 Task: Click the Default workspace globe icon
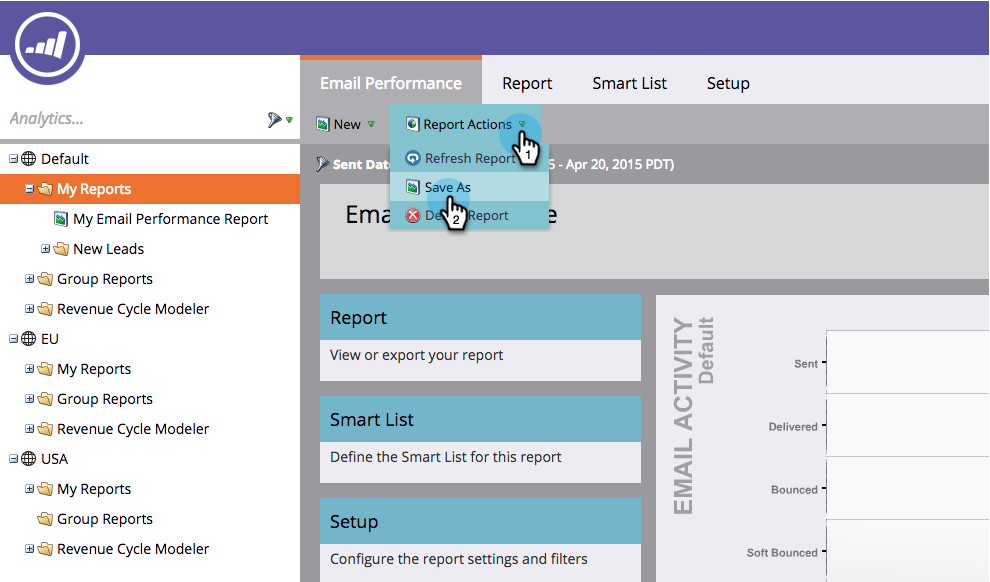[x=28, y=158]
